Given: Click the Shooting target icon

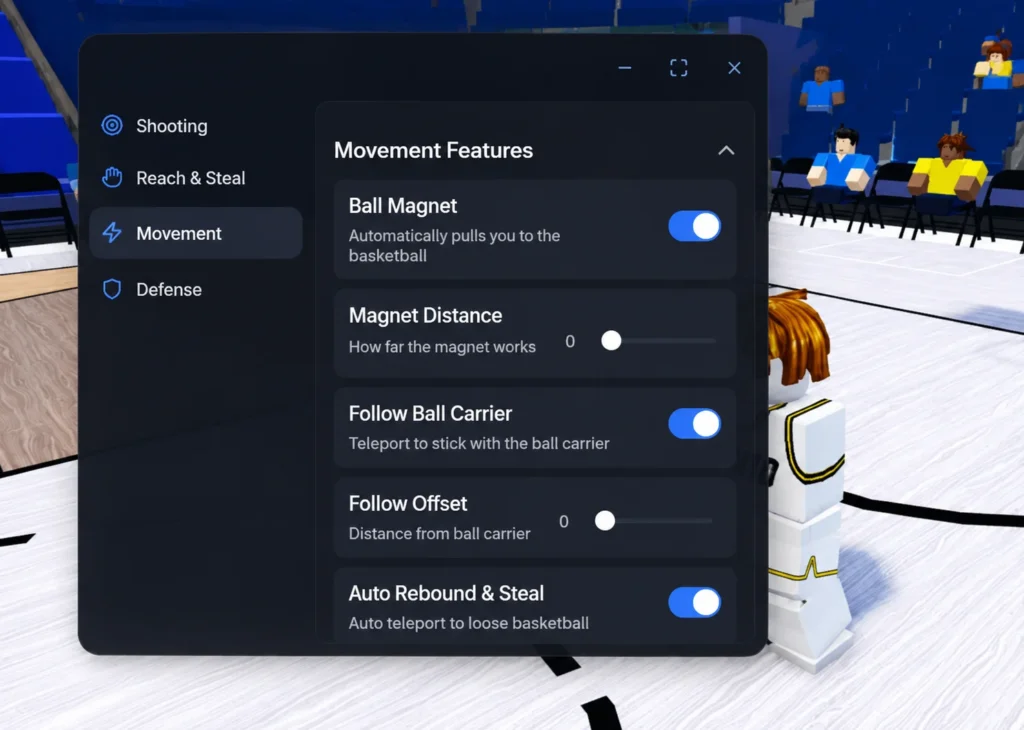Looking at the screenshot, I should 112,125.
